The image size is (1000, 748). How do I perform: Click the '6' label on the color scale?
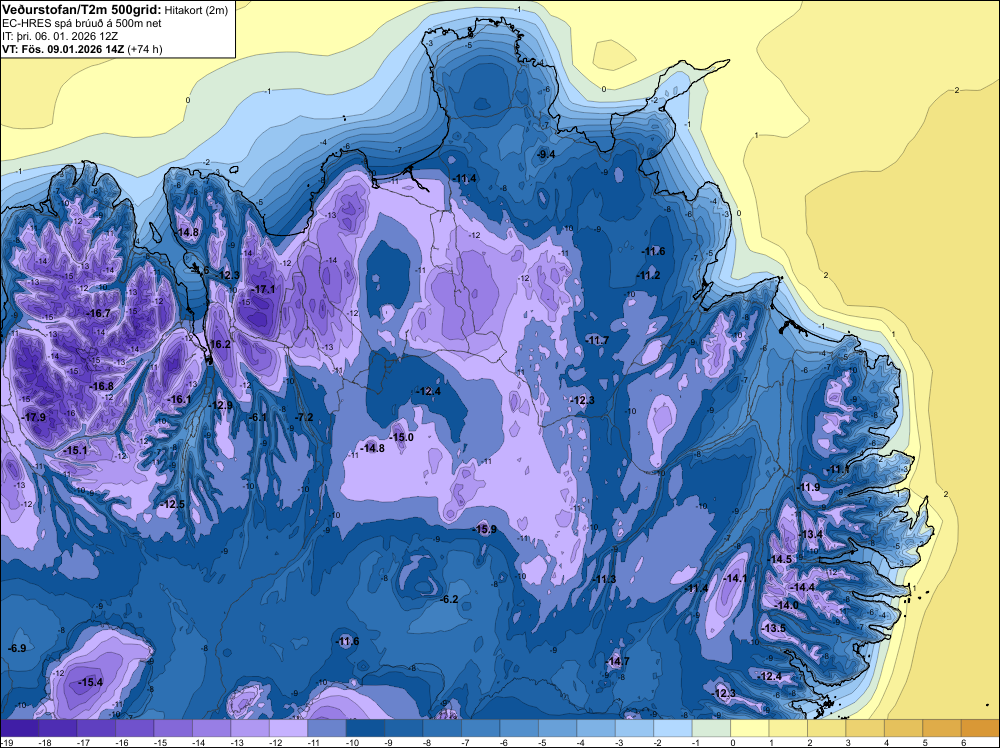[963, 742]
